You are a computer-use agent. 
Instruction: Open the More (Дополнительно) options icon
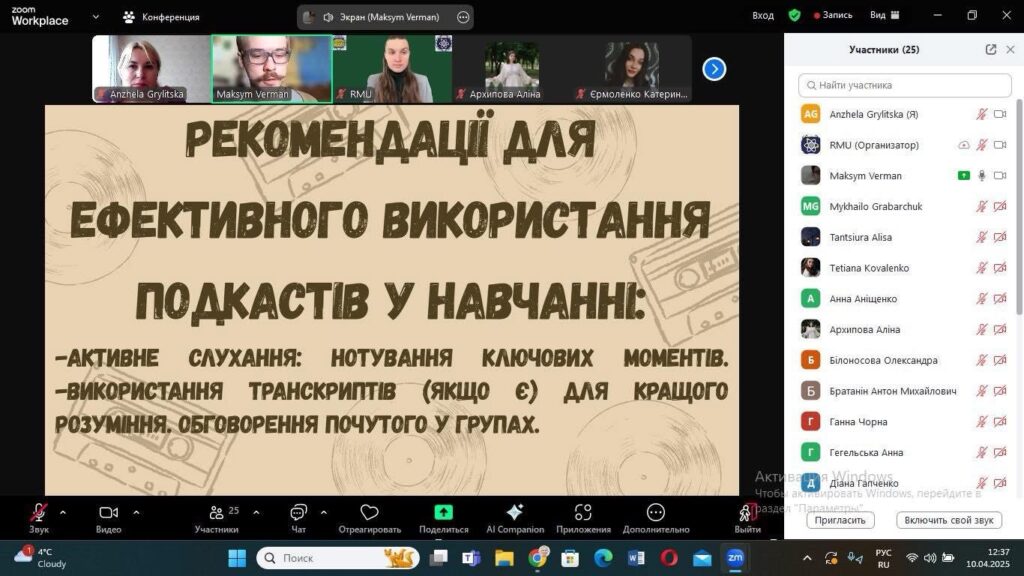[655, 513]
